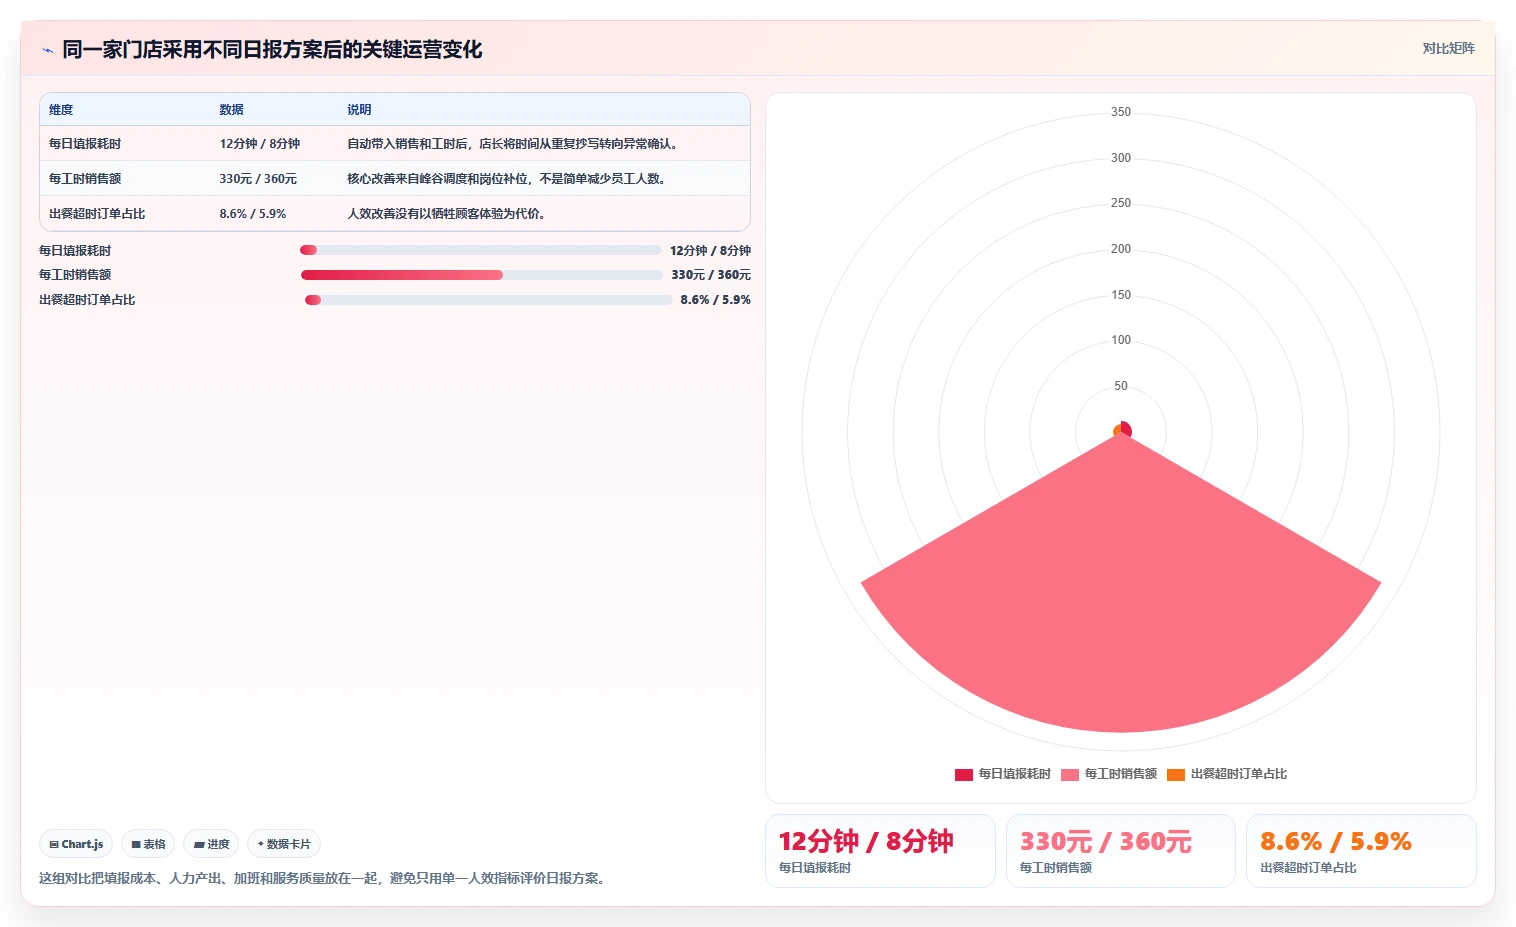Click the 每日填报耗时 legend text
Screen dimensions: 1516x927
click(1015, 774)
